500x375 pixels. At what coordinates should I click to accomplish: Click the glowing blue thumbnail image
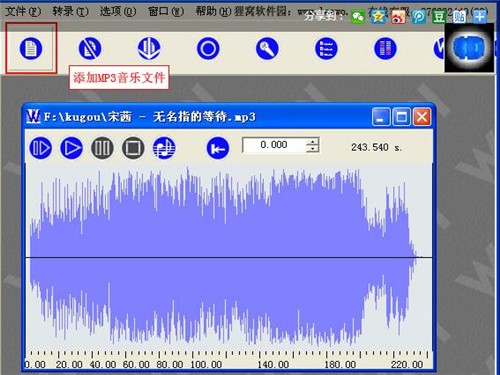coord(469,48)
